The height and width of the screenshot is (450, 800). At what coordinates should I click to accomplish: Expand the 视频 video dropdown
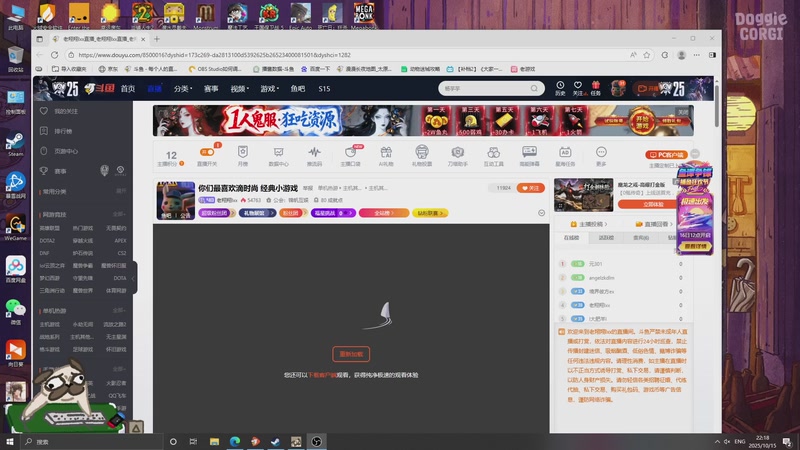pyautogui.click(x=239, y=88)
